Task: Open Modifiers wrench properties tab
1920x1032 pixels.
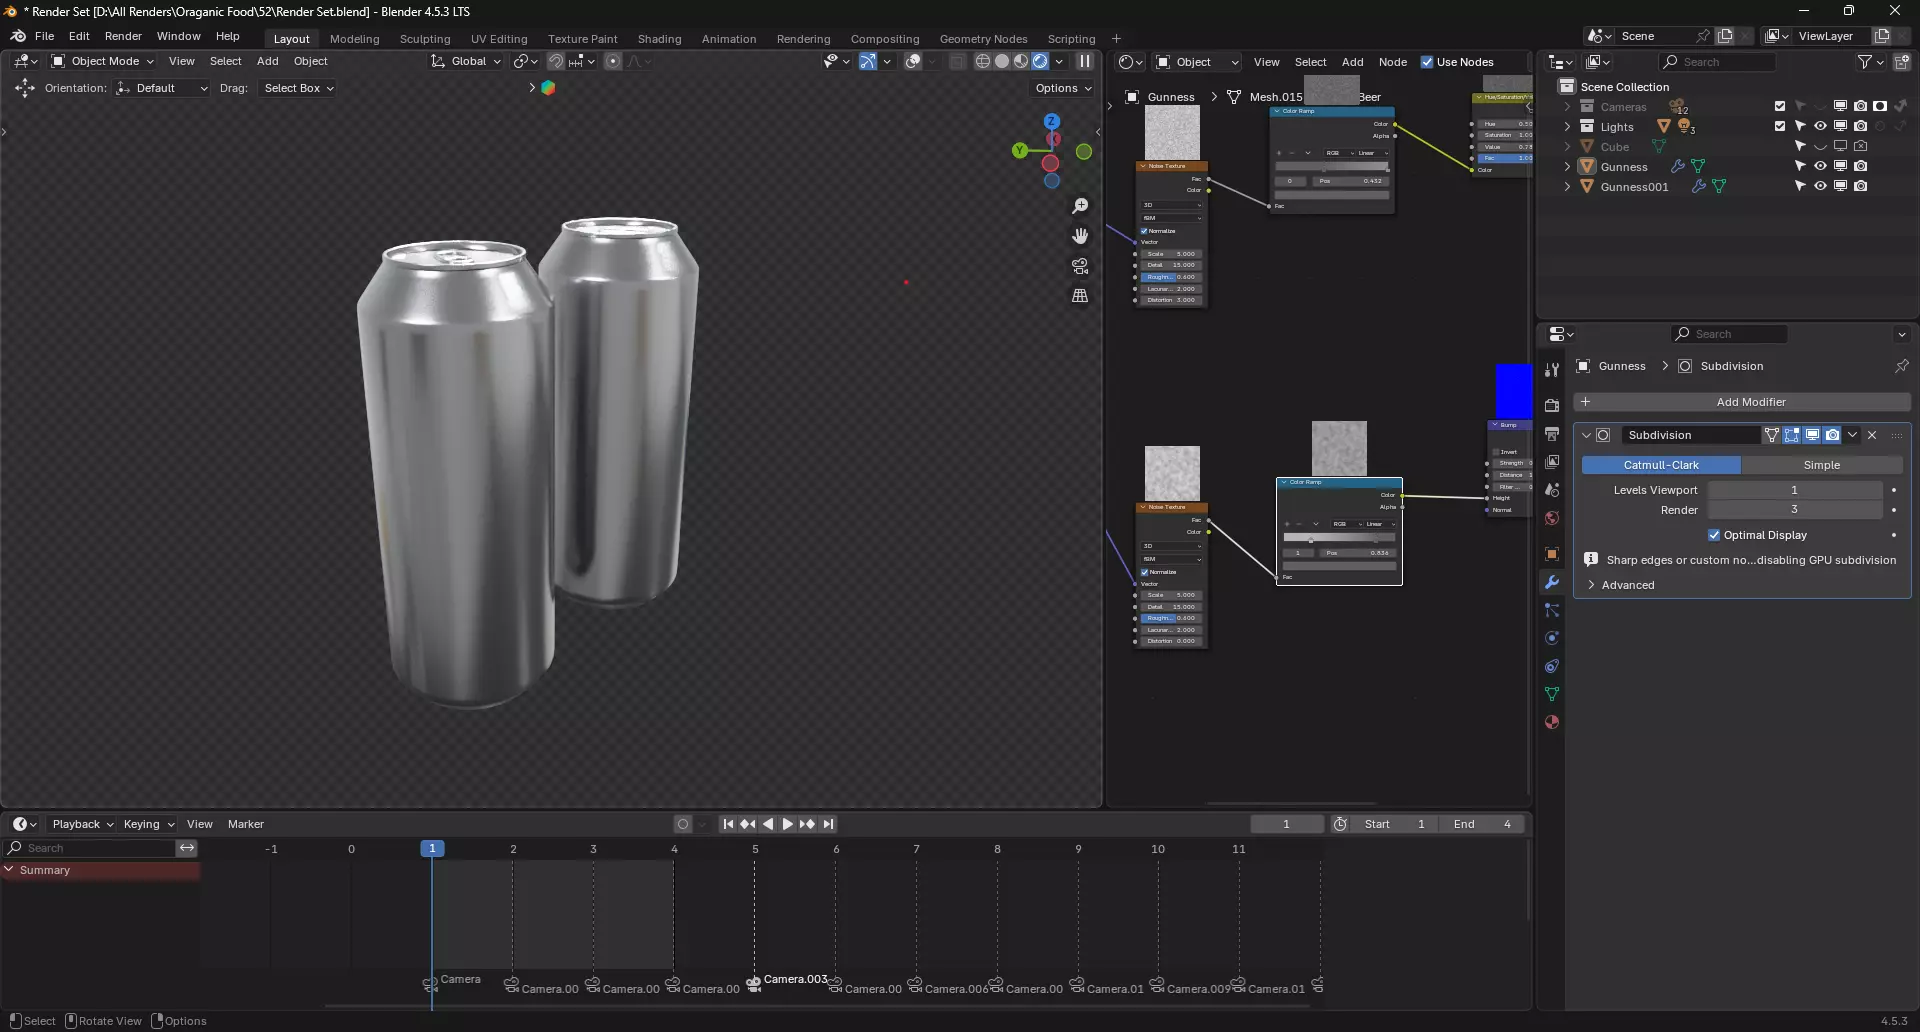Action: (x=1552, y=582)
